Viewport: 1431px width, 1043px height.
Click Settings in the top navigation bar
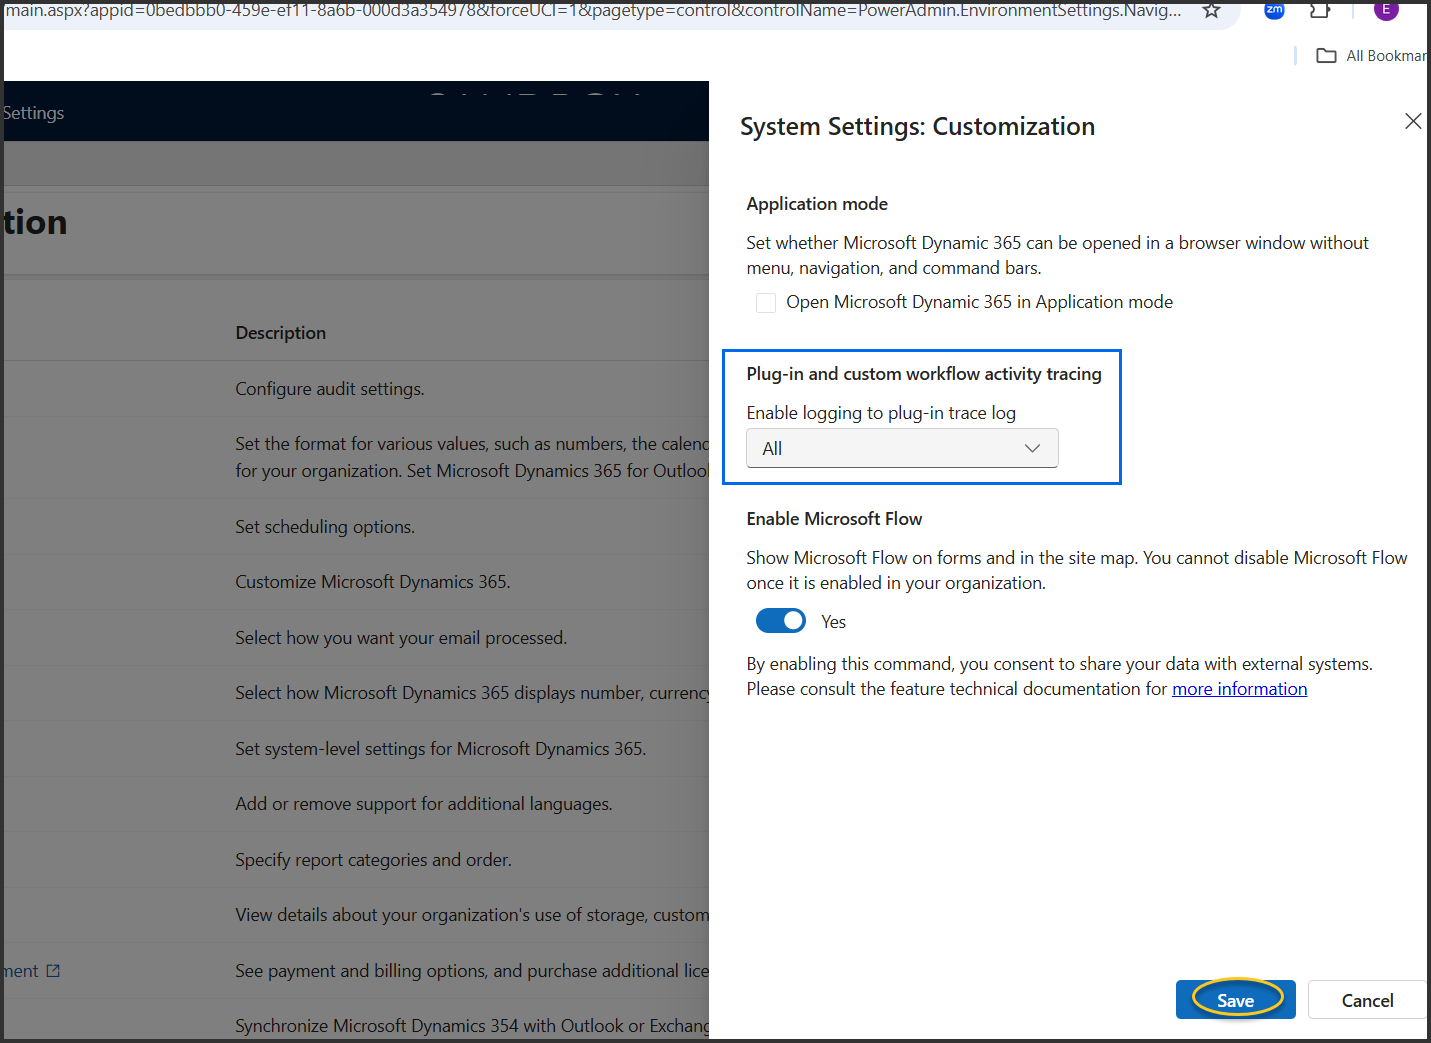33,112
